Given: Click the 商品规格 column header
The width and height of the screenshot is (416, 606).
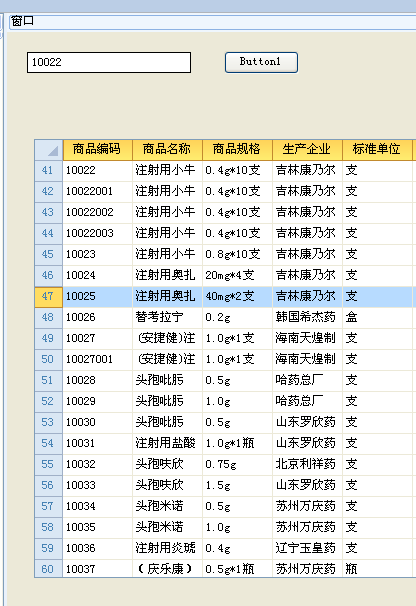Looking at the screenshot, I should point(237,150).
